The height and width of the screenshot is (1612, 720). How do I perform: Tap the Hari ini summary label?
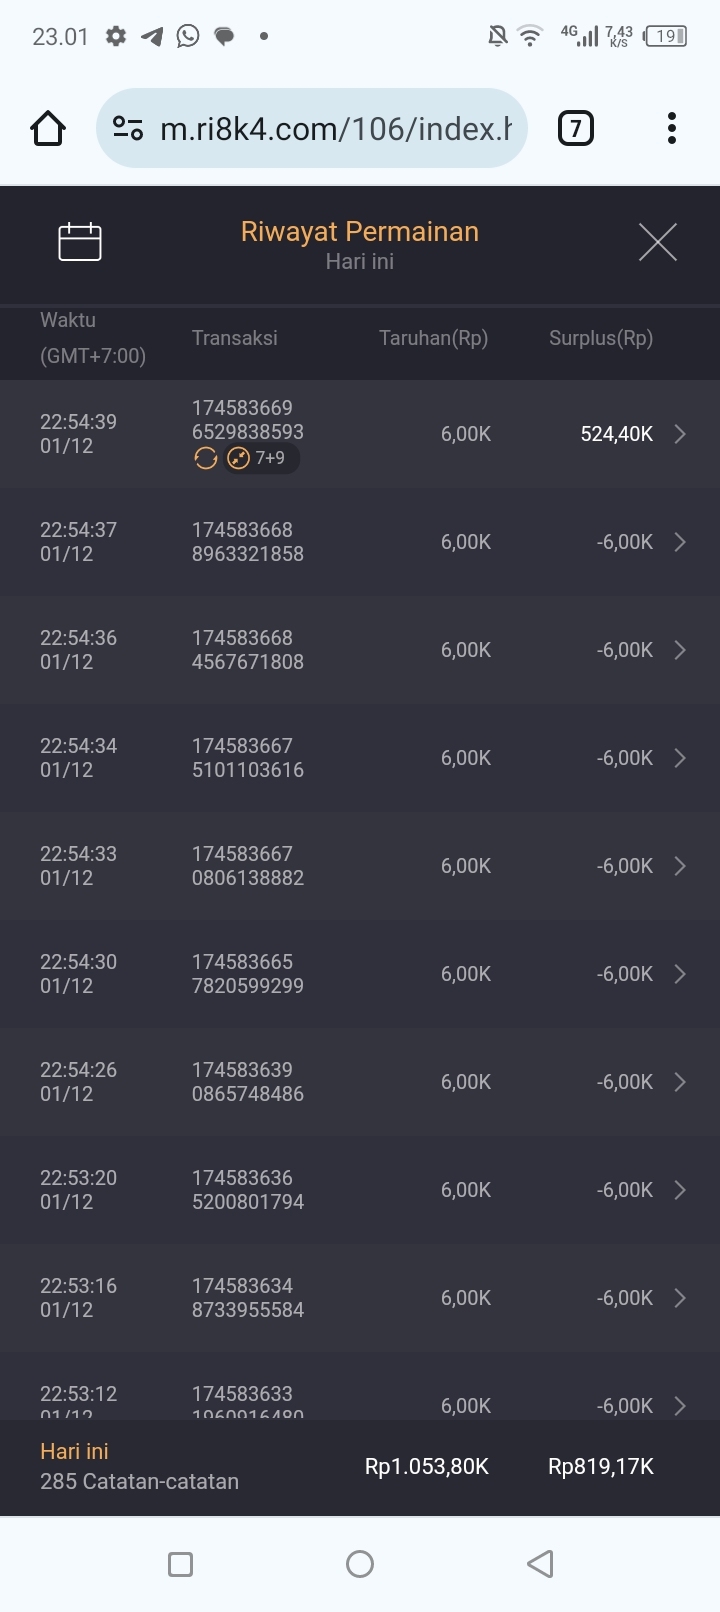click(74, 1451)
